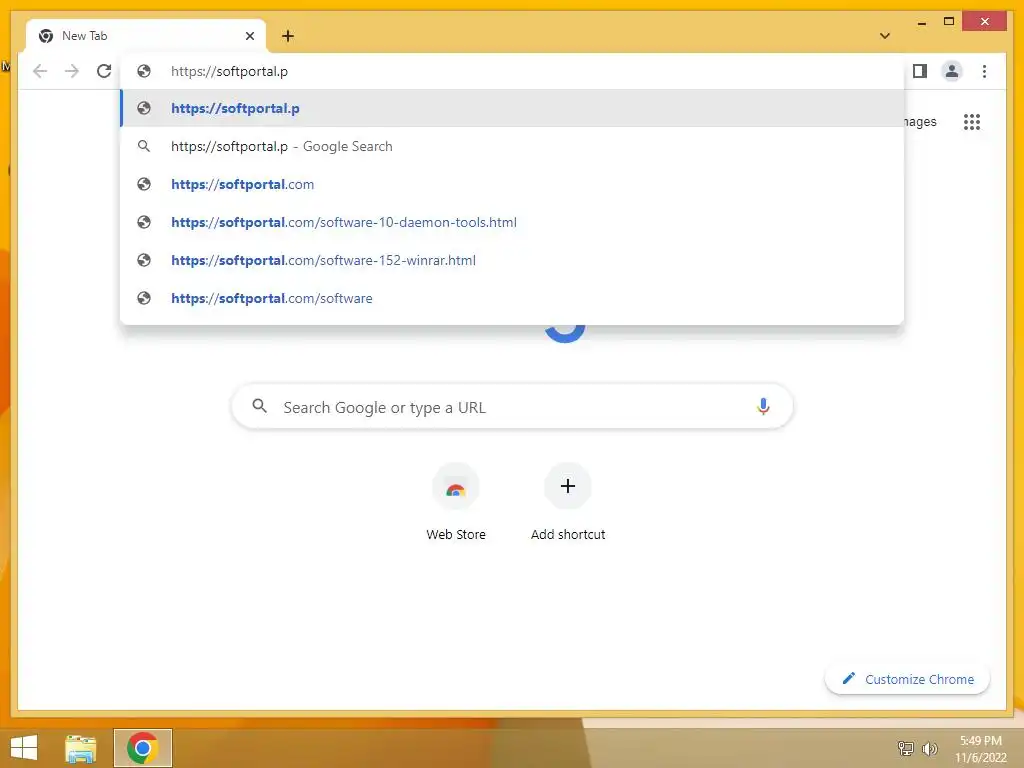Click the browser forward arrow

(x=72, y=71)
